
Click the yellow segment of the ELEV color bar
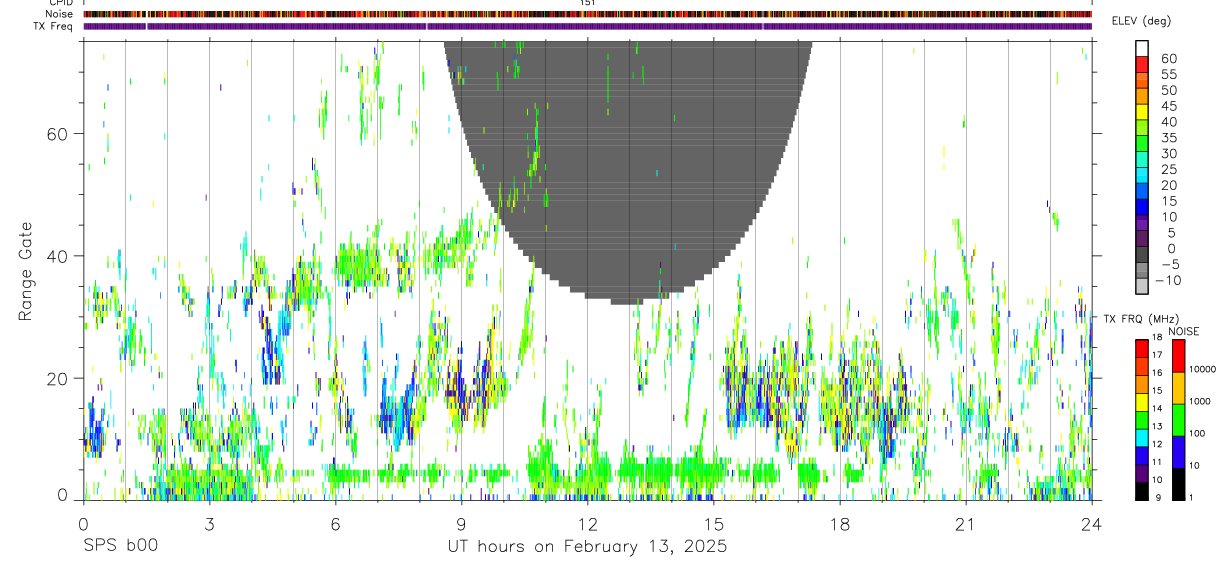(1142, 111)
